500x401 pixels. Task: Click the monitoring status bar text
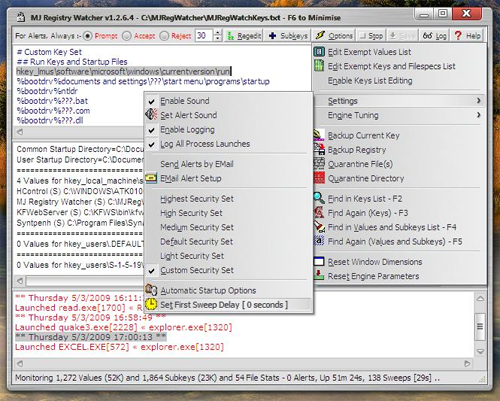(227, 378)
